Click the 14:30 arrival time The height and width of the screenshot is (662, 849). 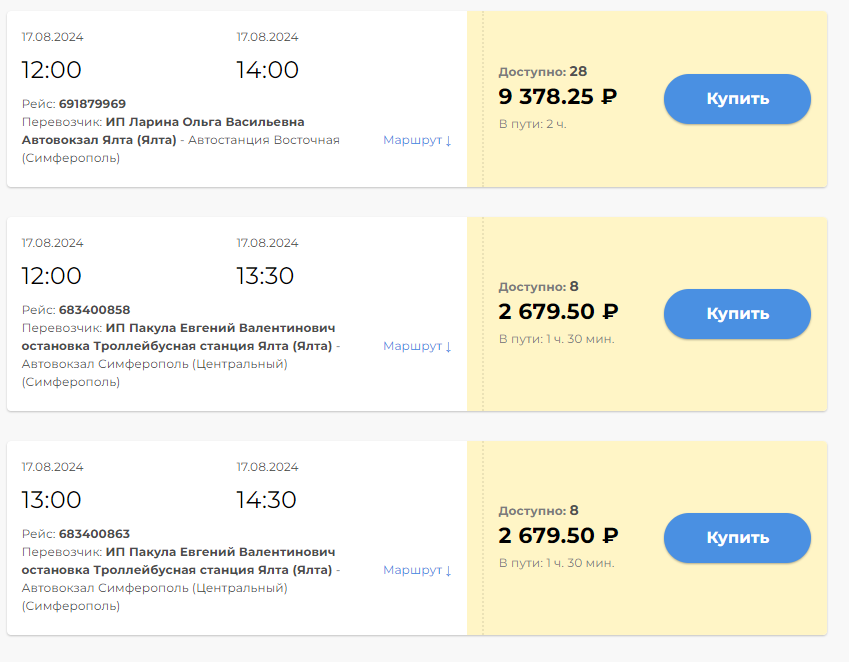pos(266,500)
